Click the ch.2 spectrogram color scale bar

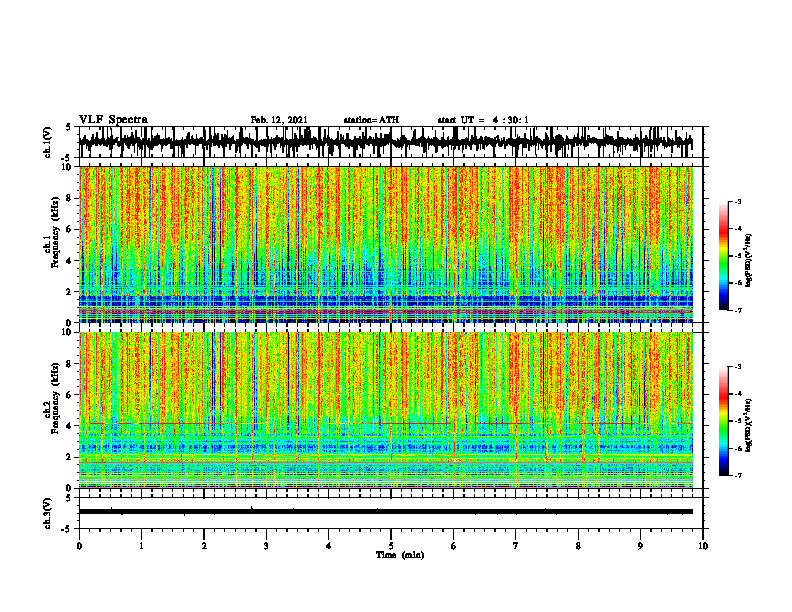[724, 421]
